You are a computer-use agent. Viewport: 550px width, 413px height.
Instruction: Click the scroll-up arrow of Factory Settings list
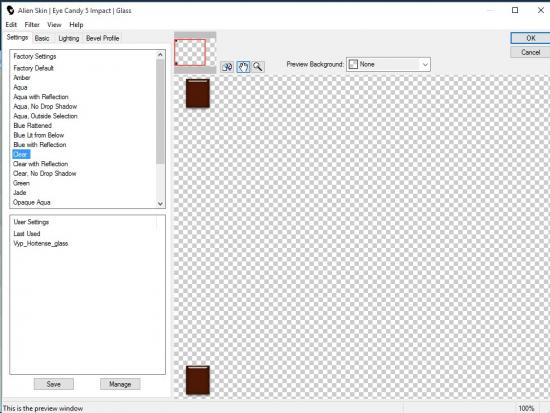click(160, 55)
